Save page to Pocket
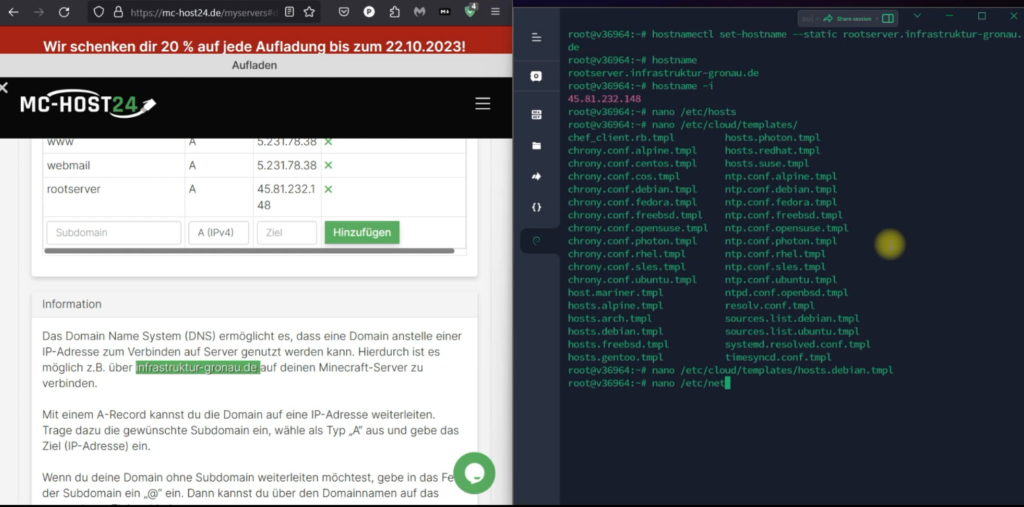 click(x=343, y=12)
